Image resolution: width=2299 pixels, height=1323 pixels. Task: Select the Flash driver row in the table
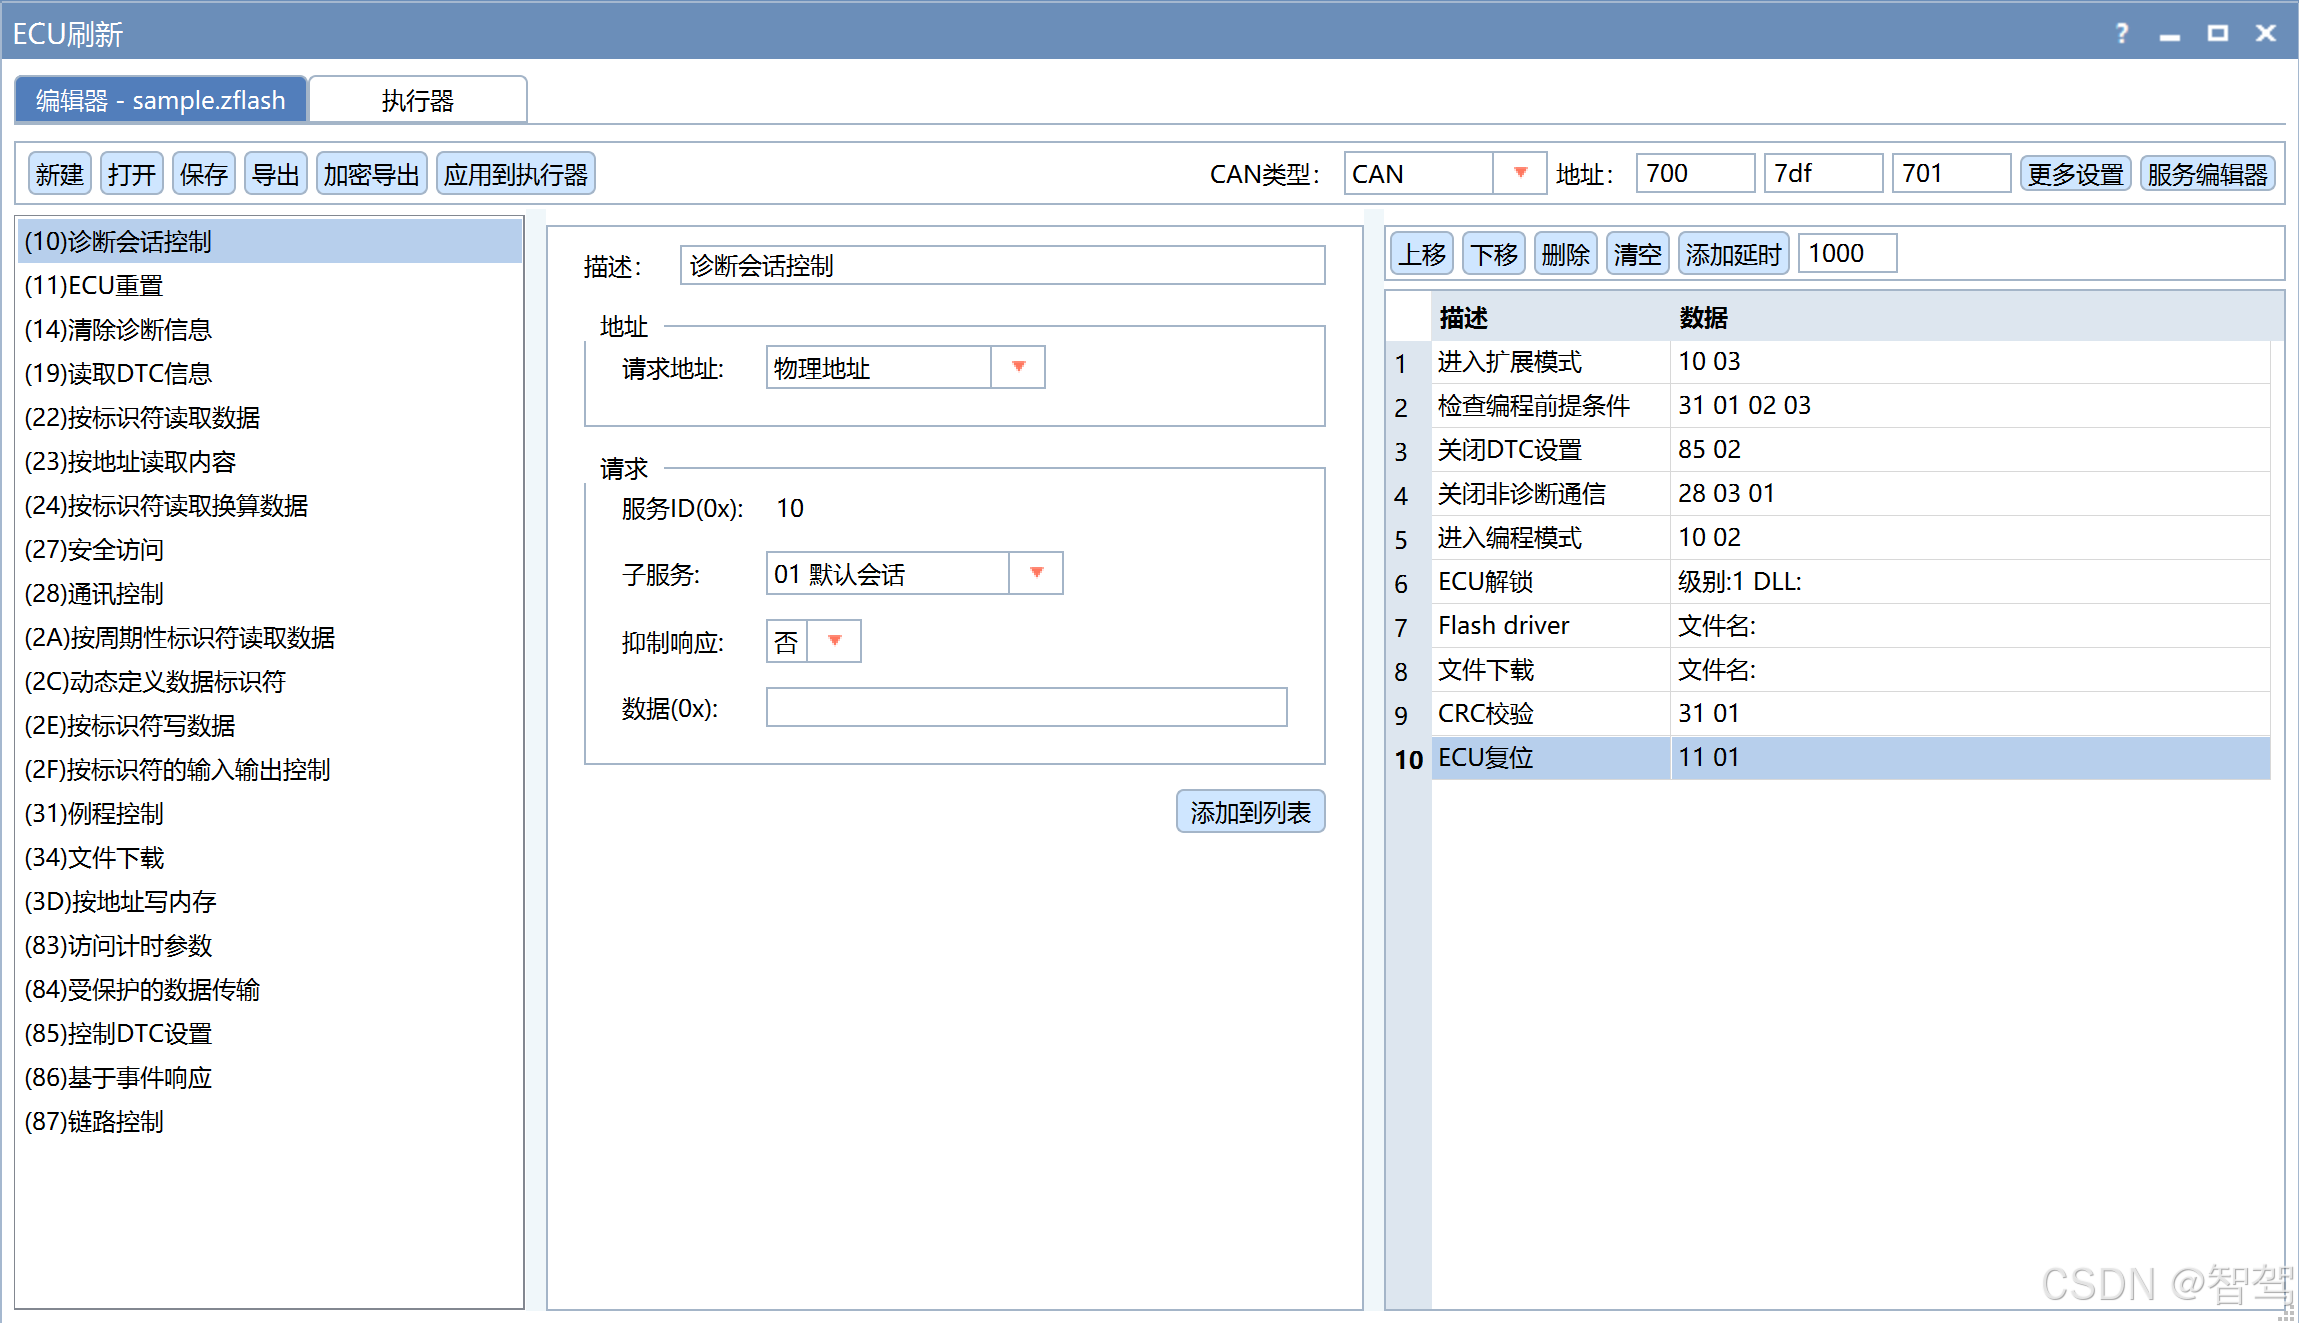[1503, 625]
